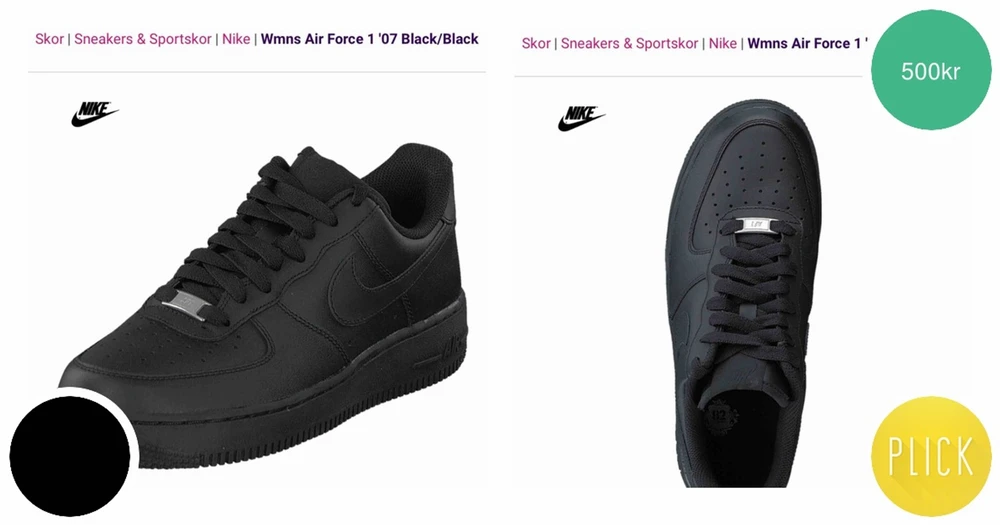
Task: Open the 'Nike' breadcrumb in left listing
Action: 236,39
